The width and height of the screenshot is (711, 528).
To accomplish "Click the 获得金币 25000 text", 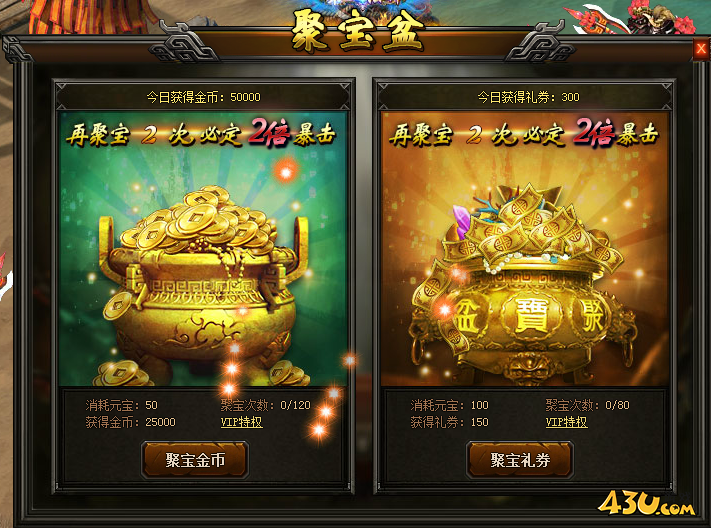I will click(x=131, y=422).
